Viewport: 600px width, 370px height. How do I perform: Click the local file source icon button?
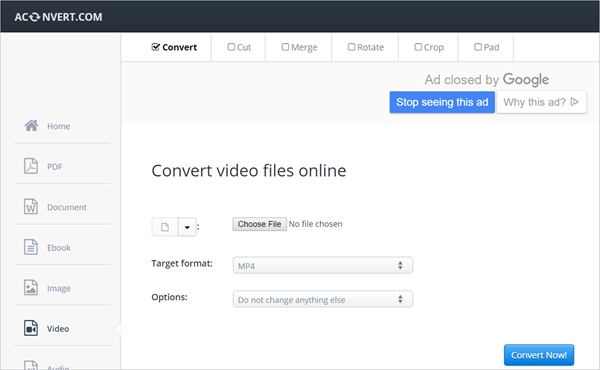click(165, 227)
